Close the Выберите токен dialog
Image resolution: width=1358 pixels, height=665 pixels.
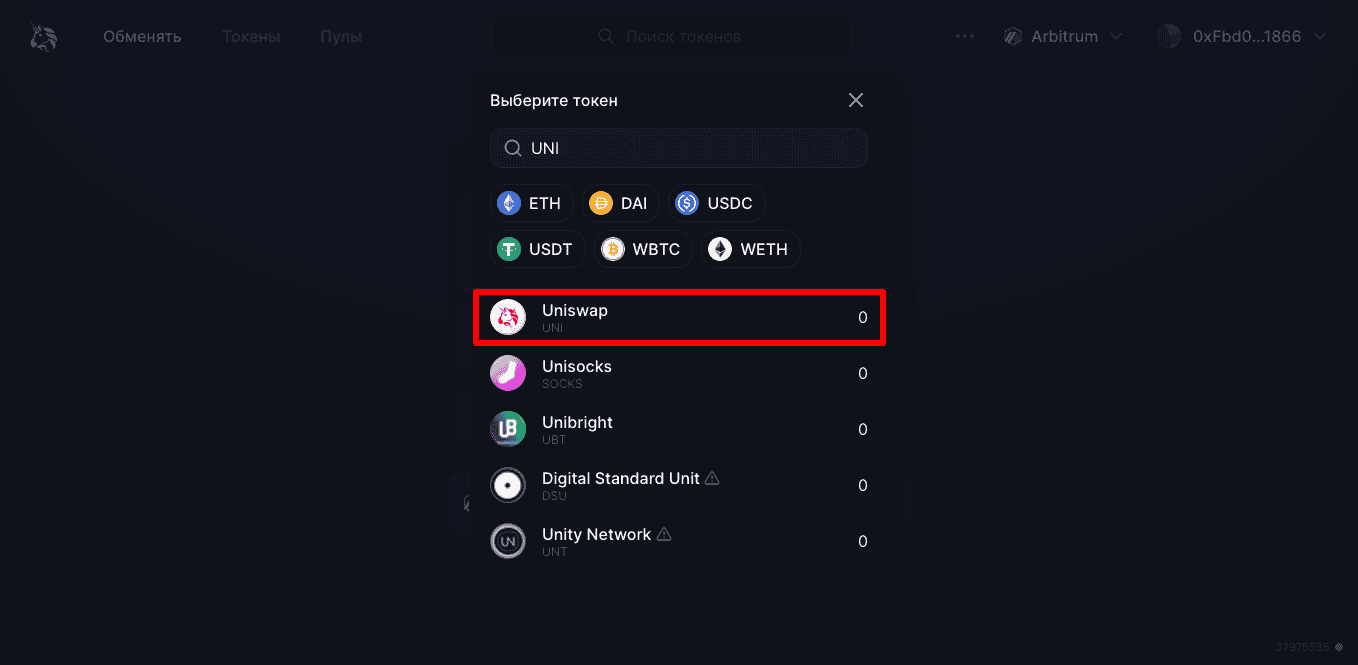tap(856, 100)
